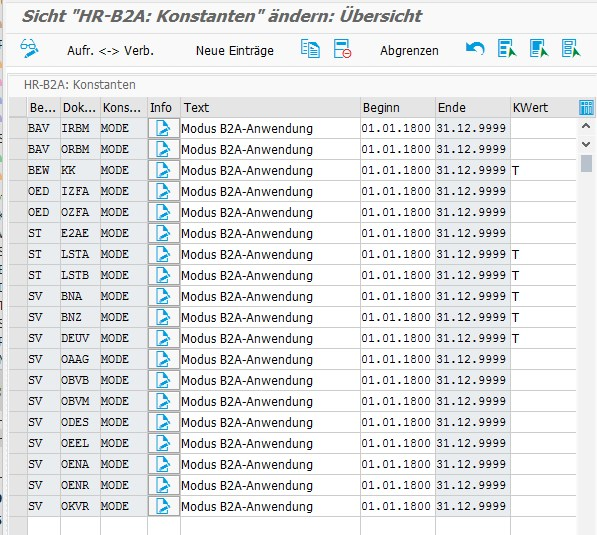Click KWert field of ST LSTA row
Screen dimensions: 597x535
[x=543, y=254]
